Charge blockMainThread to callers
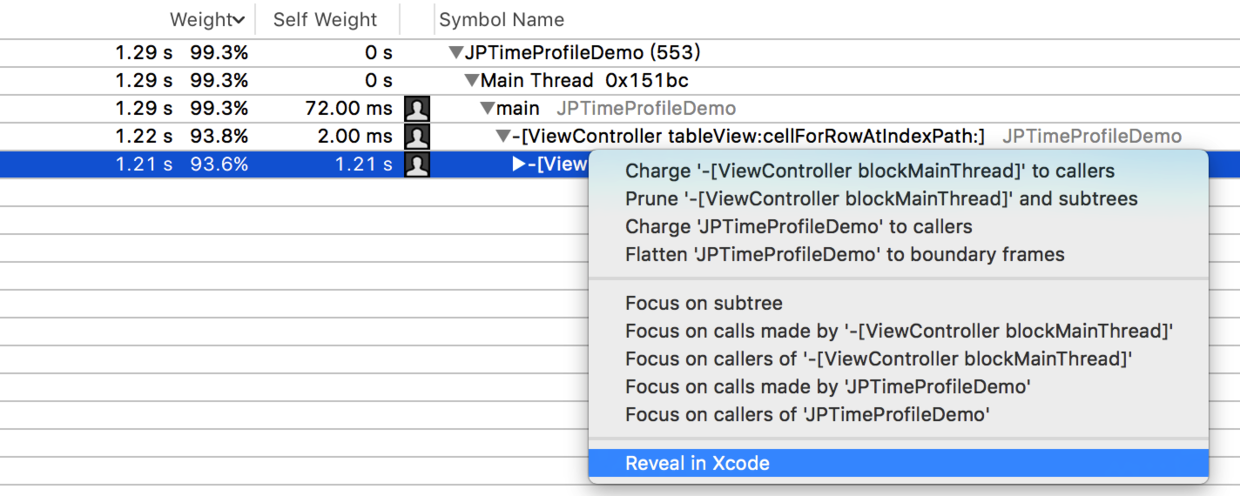This screenshot has width=1240, height=496. pos(869,171)
